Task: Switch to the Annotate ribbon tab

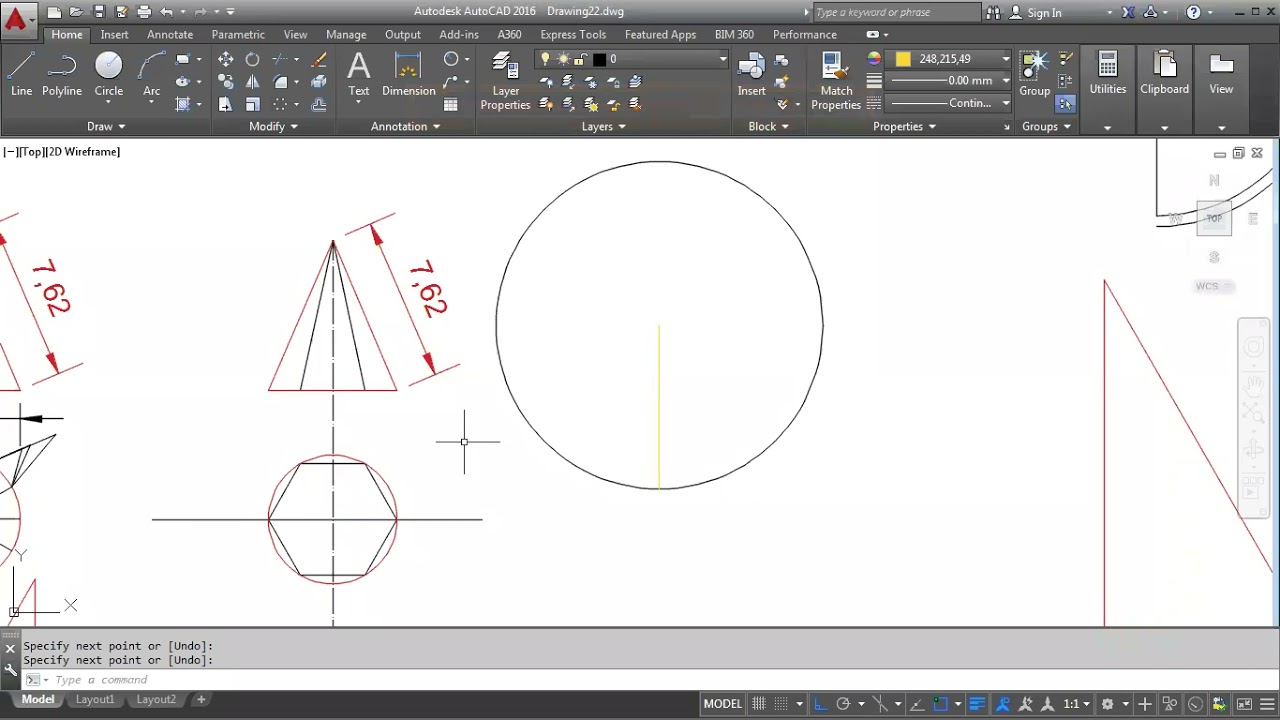Action: [170, 35]
